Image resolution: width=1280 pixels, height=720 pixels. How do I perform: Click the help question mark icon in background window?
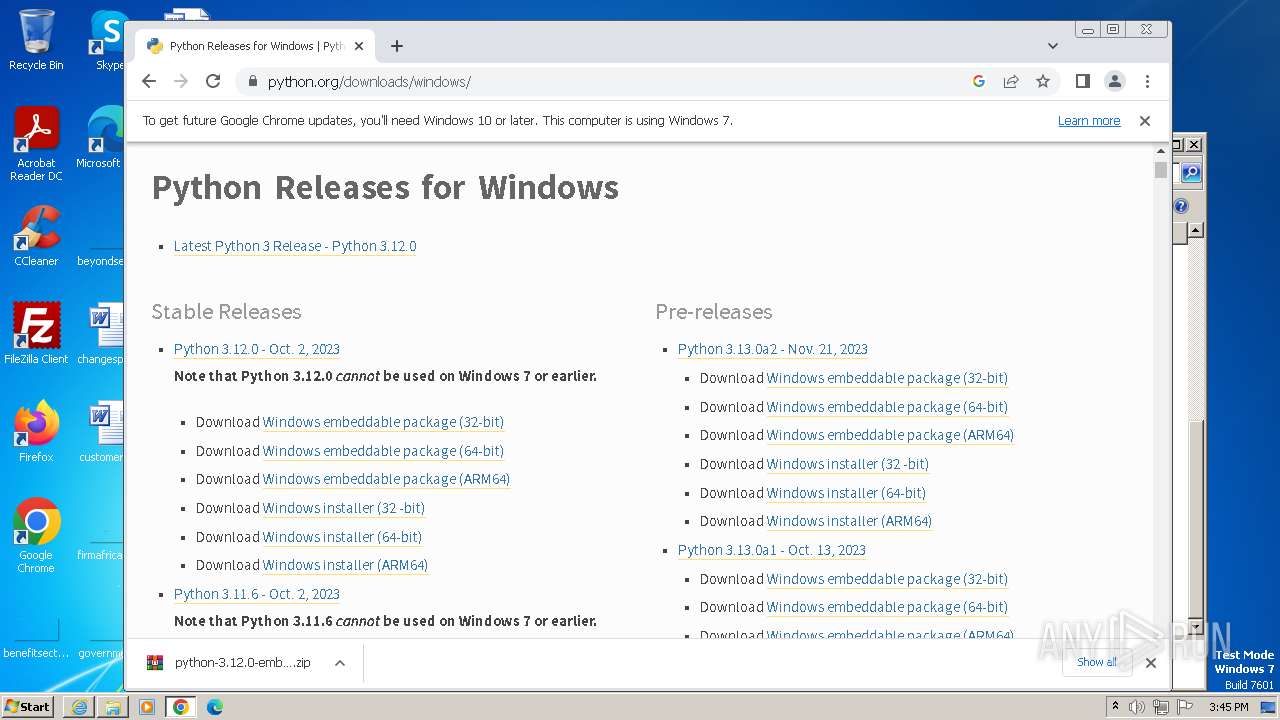coord(1181,206)
